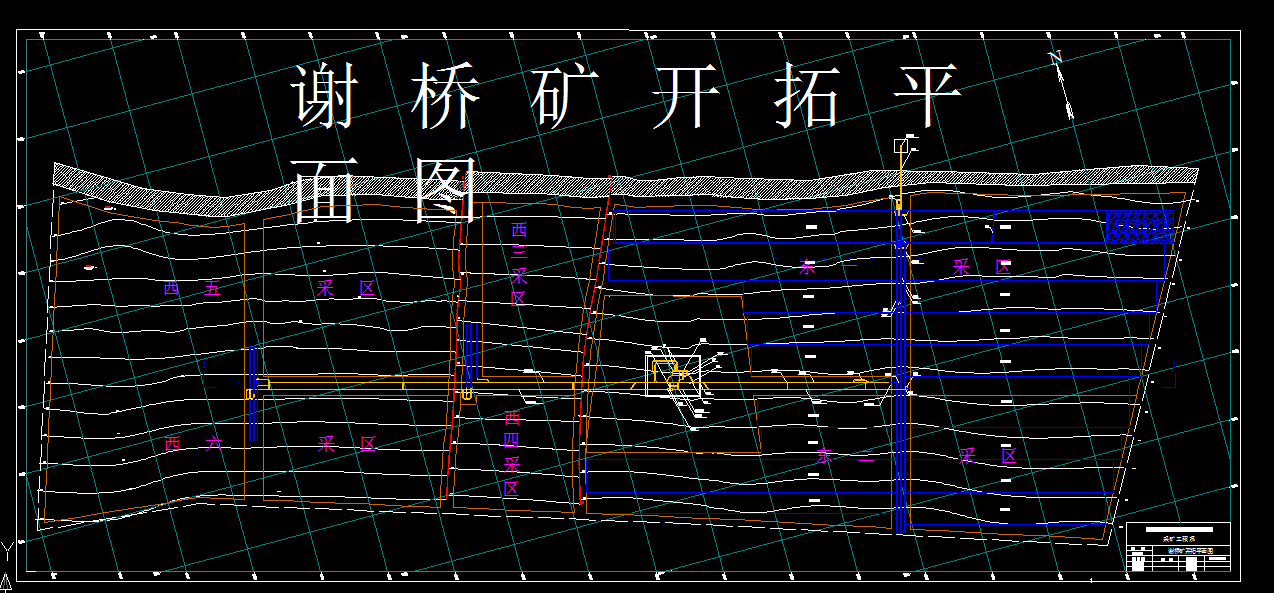Select the yellow hoist house symbol at center
The image size is (1274, 593).
[673, 375]
